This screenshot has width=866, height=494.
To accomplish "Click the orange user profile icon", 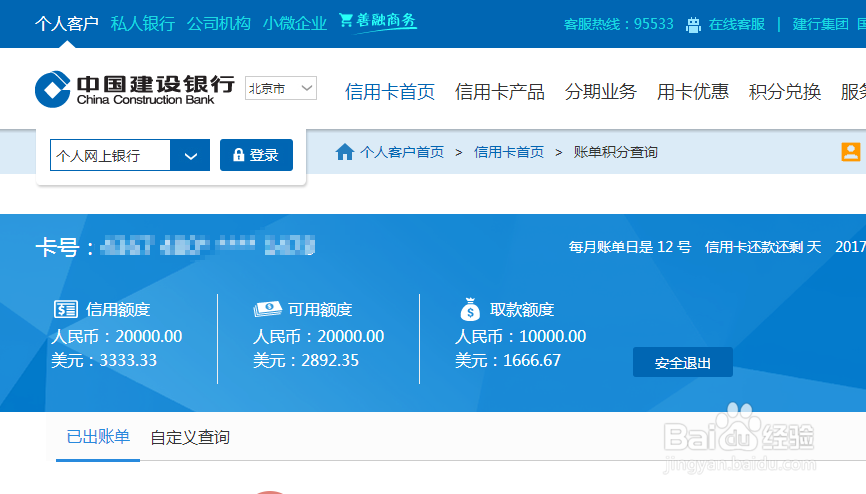I will point(851,151).
